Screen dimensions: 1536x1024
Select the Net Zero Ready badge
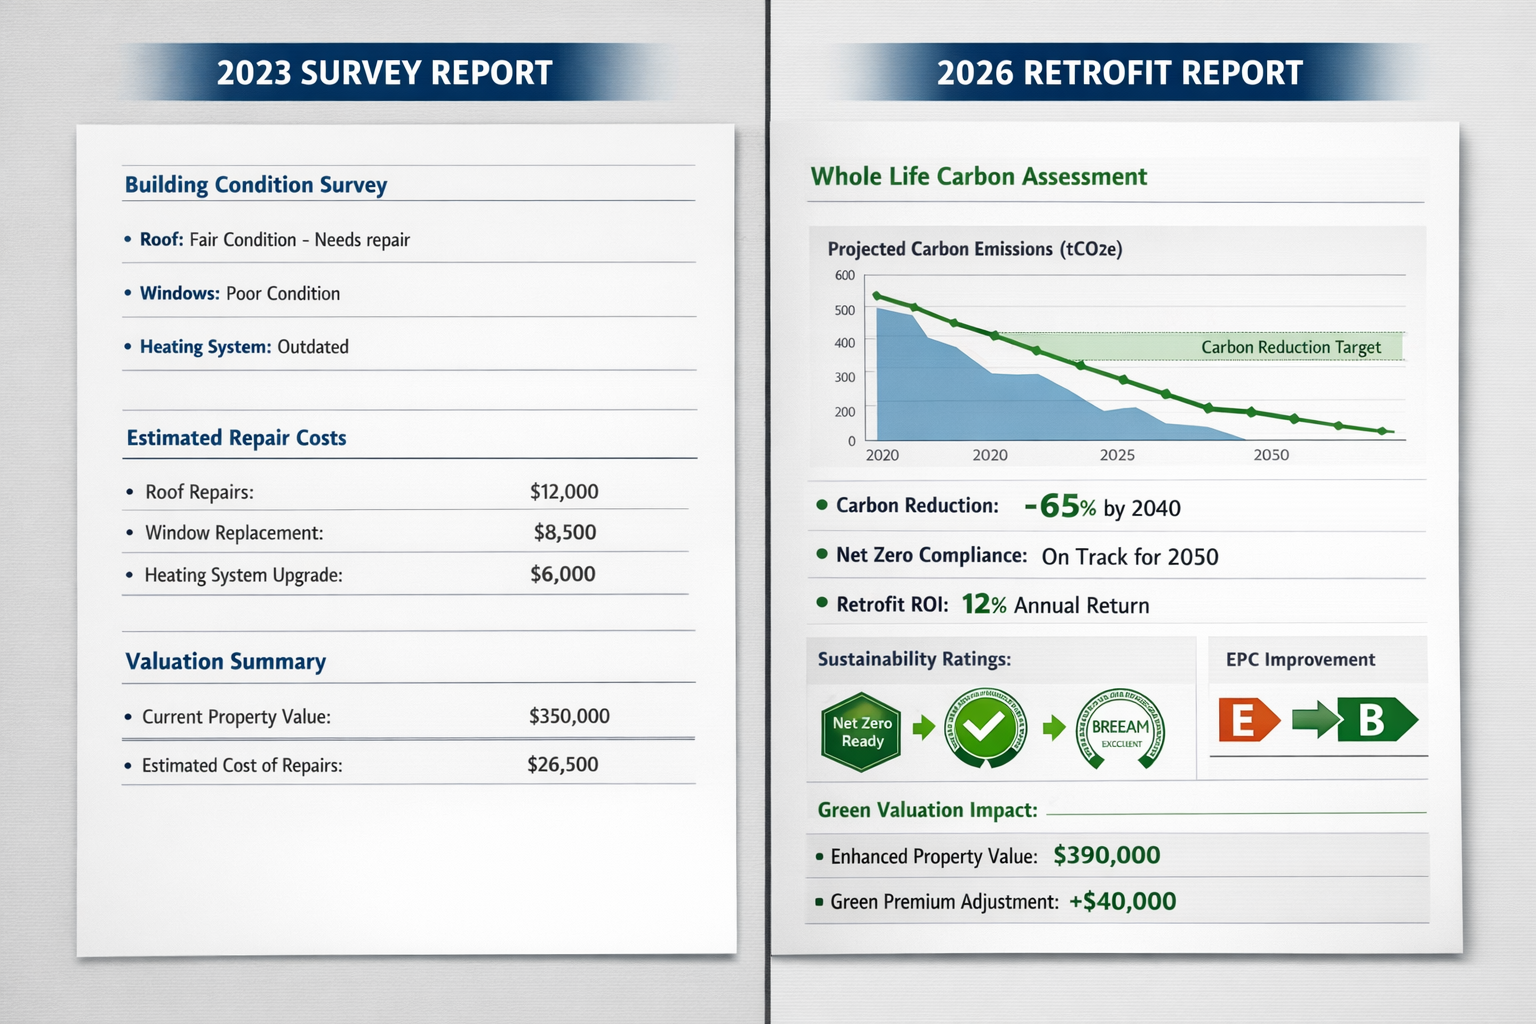coord(861,730)
